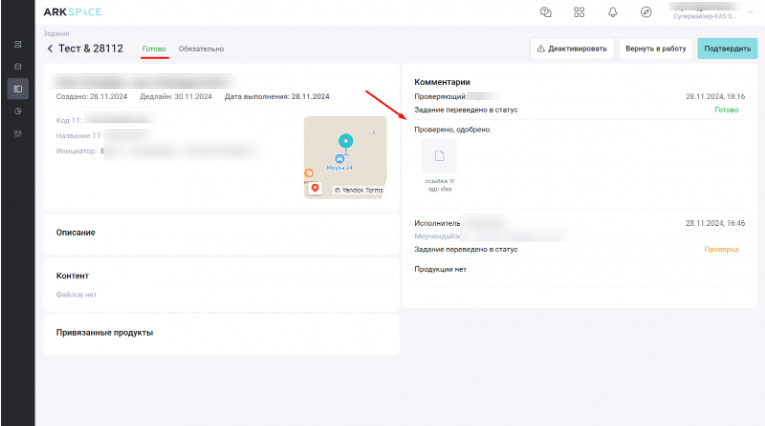Click the Проверяющий label
The width and height of the screenshot is (765, 426).
click(x=441, y=96)
